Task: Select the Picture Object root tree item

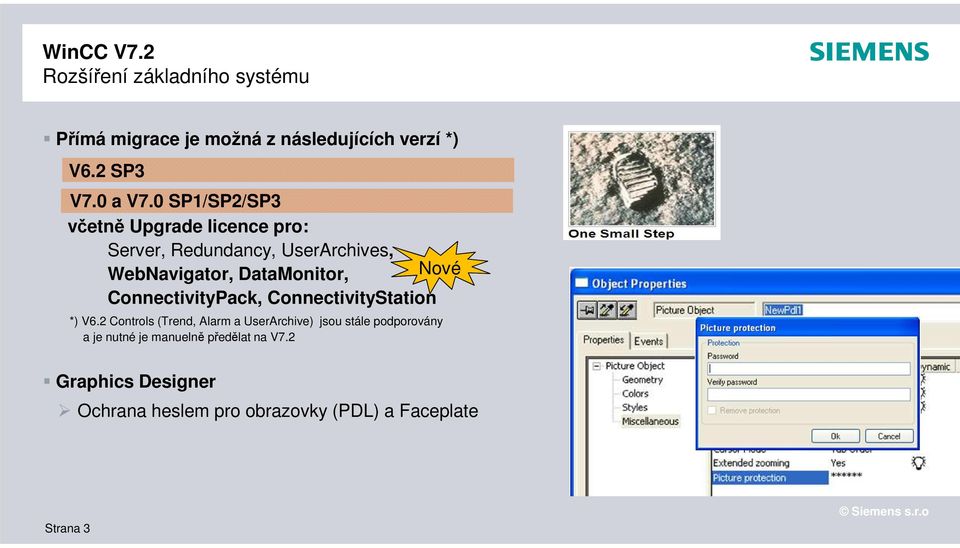Action: click(635, 366)
